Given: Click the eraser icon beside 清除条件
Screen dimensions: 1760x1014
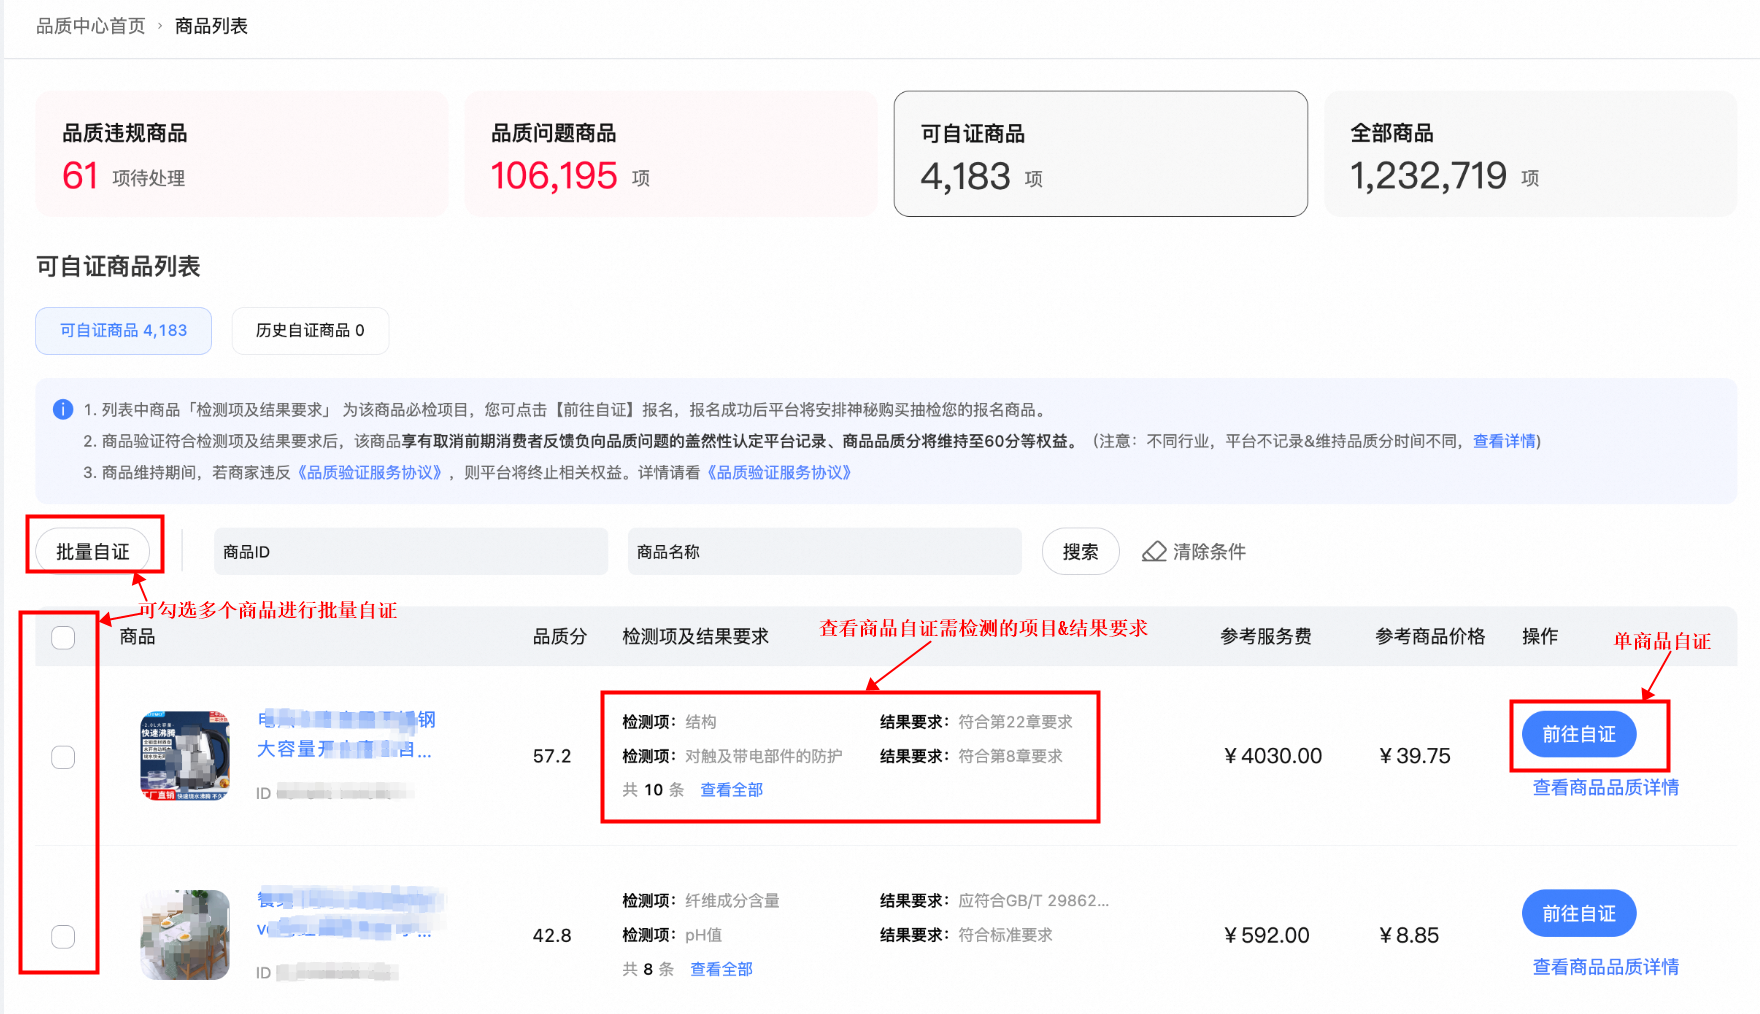Looking at the screenshot, I should (x=1154, y=552).
